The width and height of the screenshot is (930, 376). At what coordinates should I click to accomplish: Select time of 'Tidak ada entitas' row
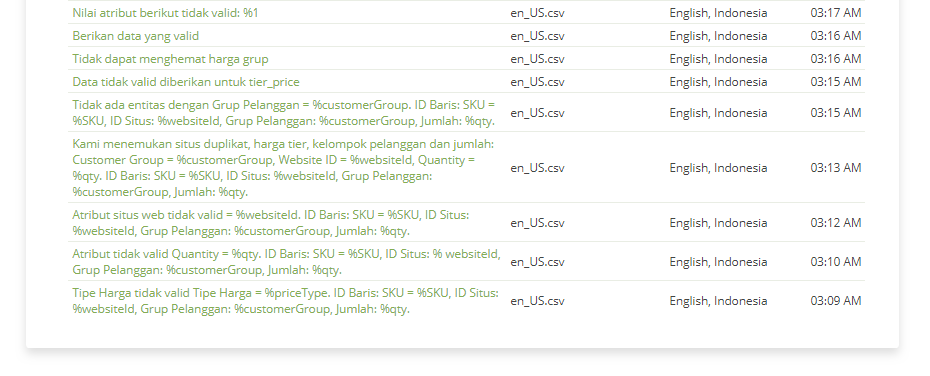[836, 113]
